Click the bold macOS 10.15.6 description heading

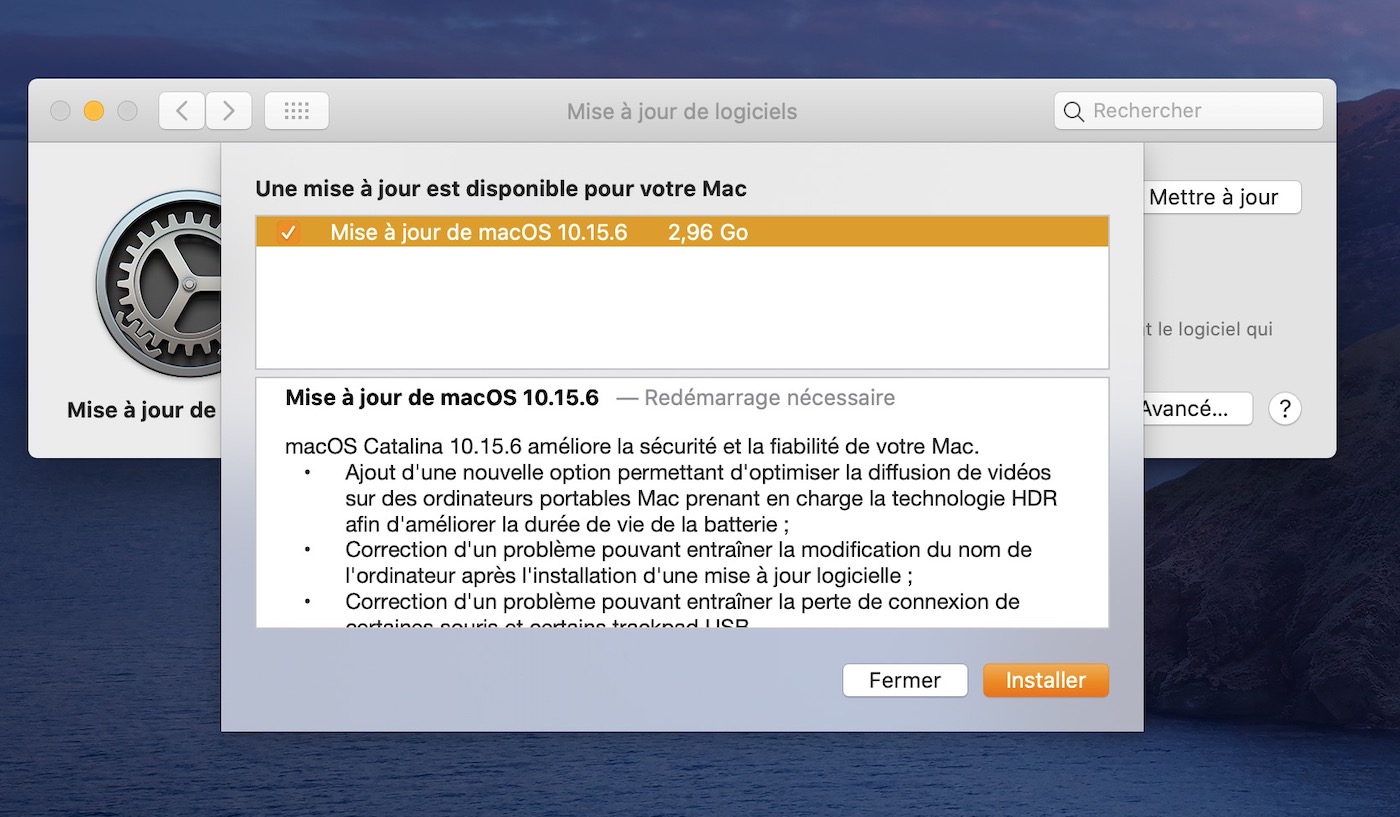click(442, 398)
